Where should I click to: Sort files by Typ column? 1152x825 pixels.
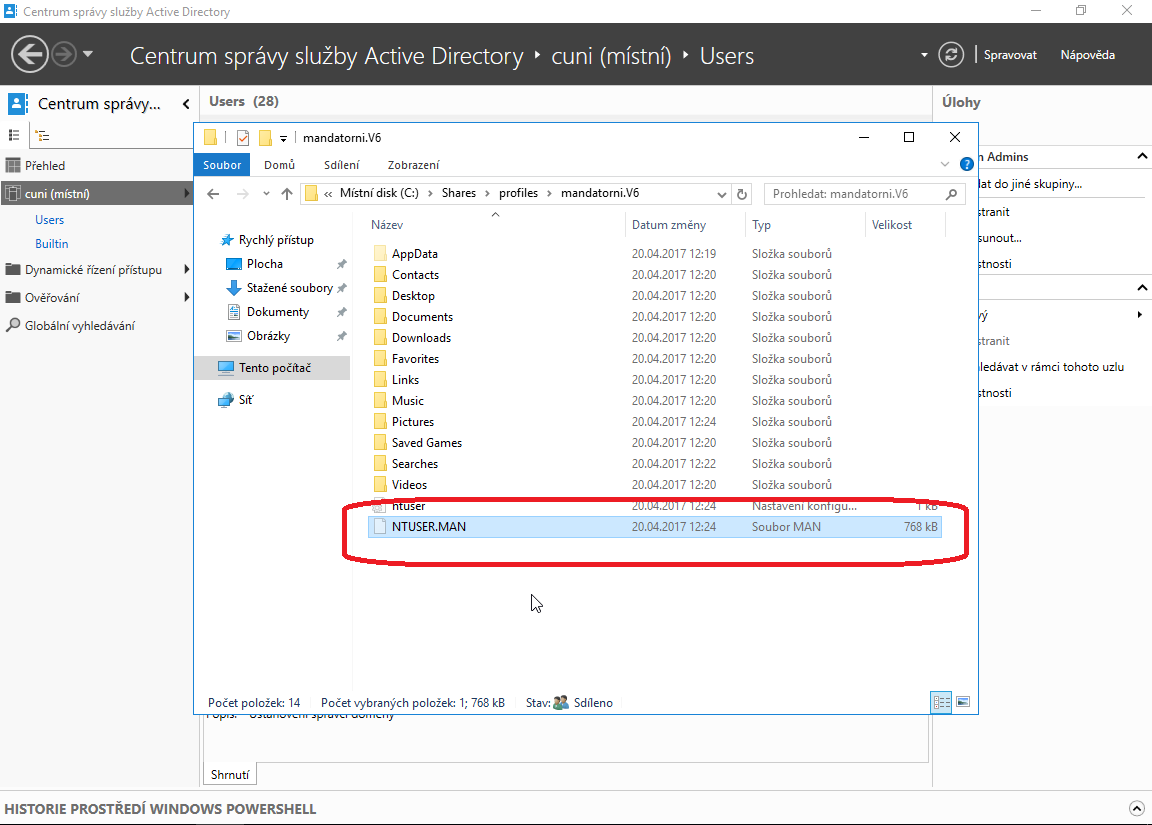click(761, 225)
